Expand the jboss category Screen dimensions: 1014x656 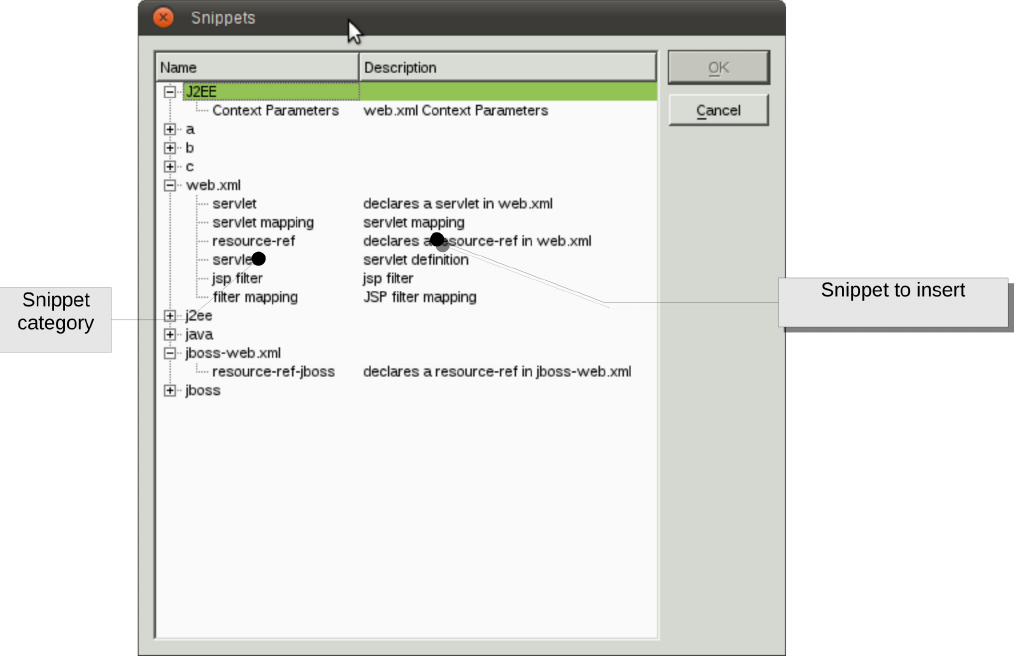170,391
